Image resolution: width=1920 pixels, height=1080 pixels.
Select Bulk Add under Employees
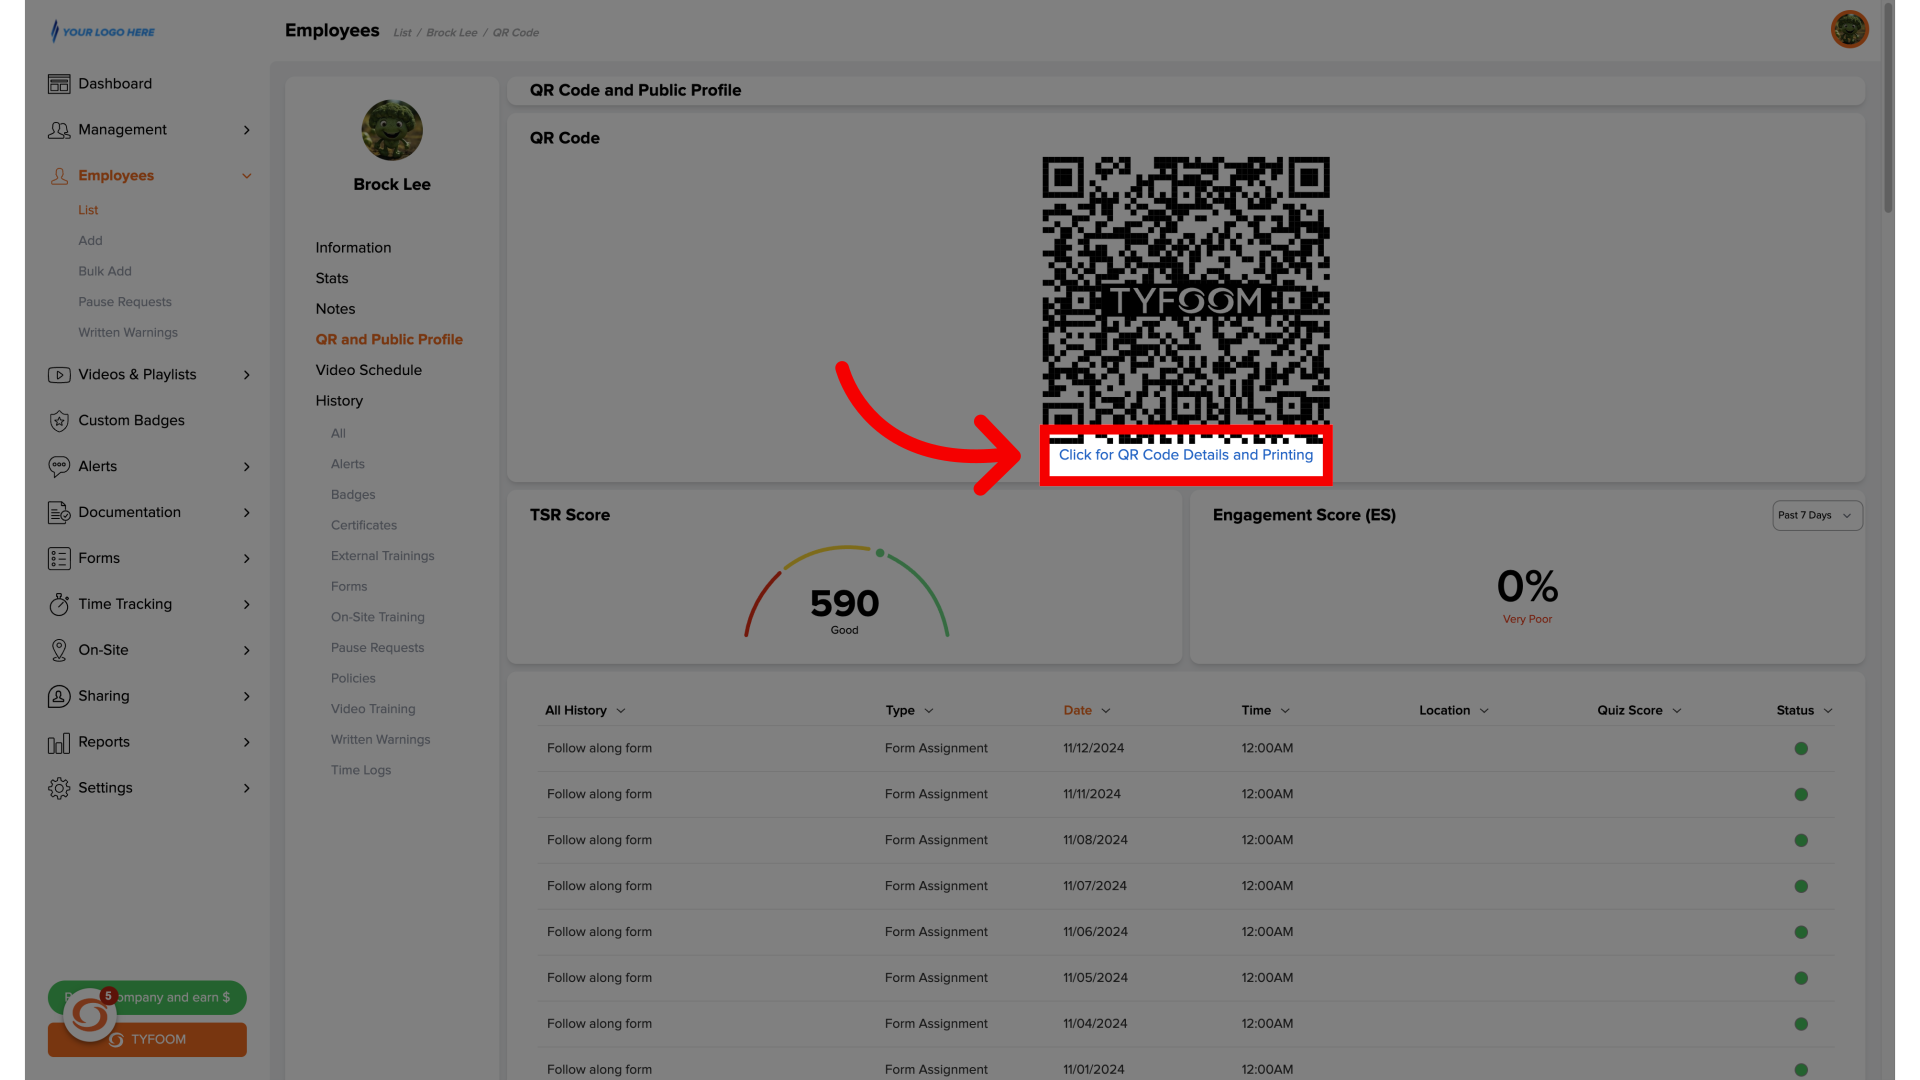[x=104, y=271]
